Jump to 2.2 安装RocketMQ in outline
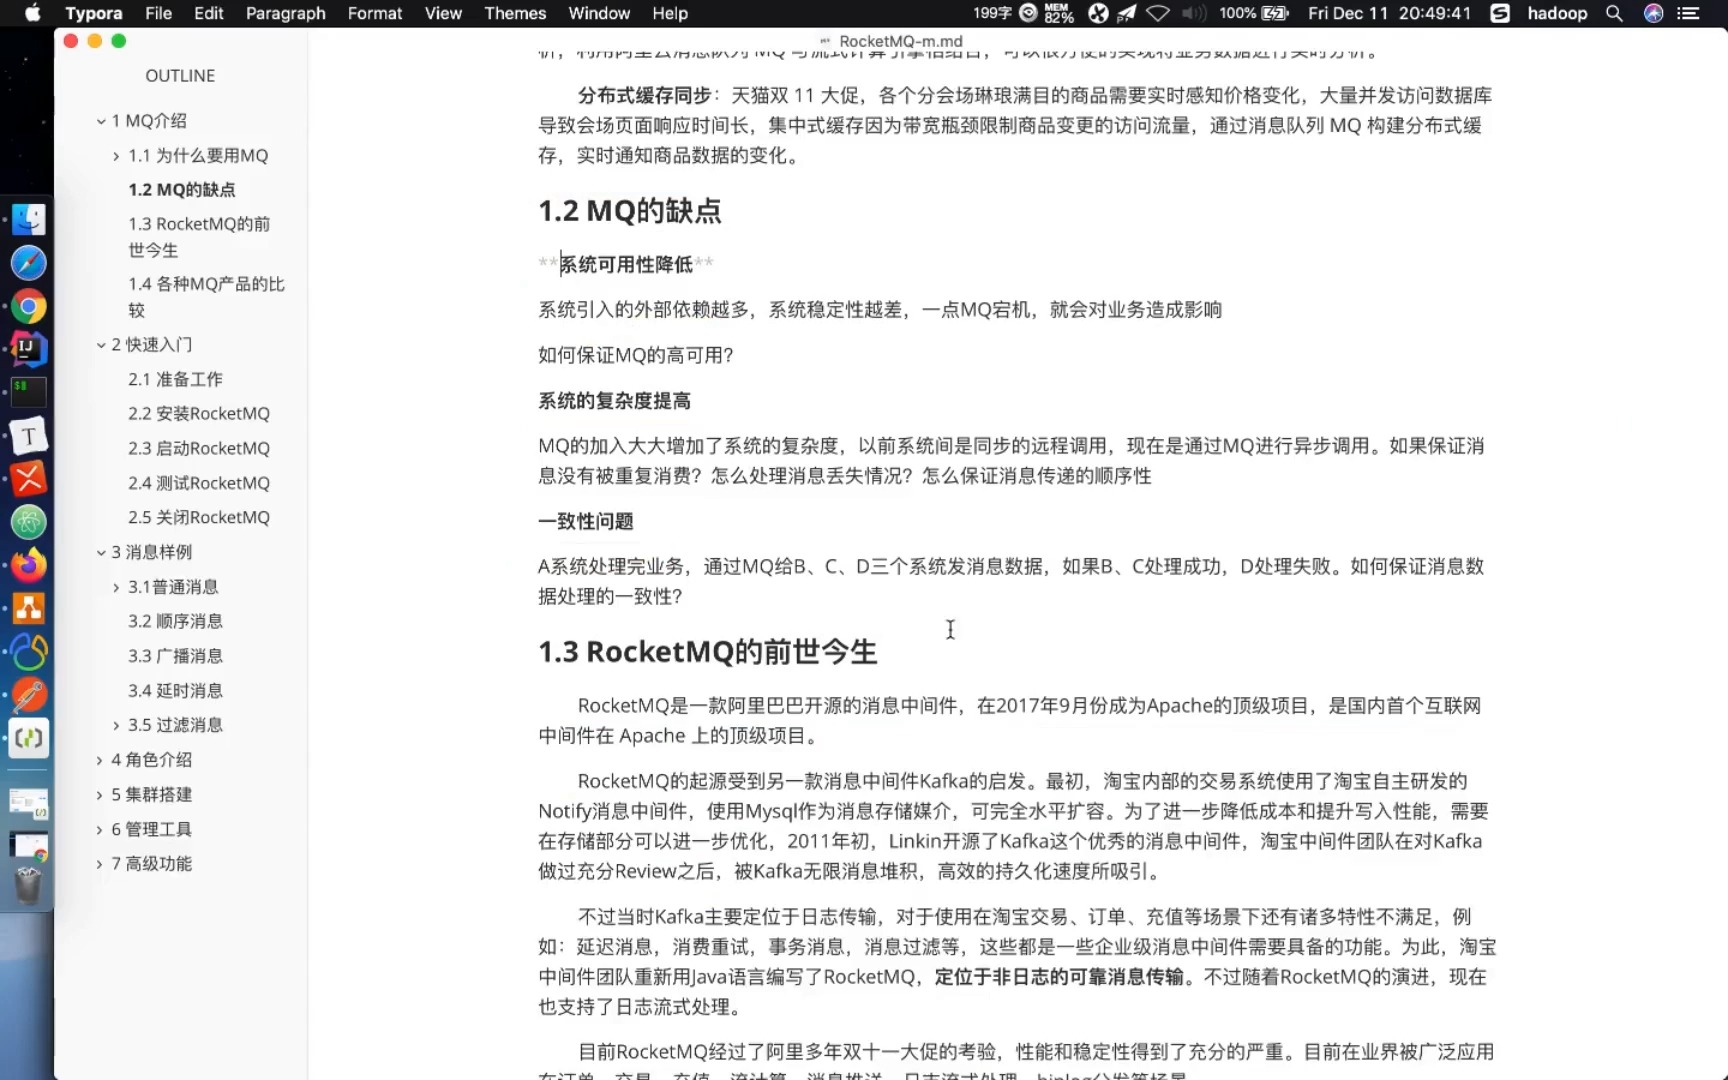The image size is (1728, 1080). (199, 414)
